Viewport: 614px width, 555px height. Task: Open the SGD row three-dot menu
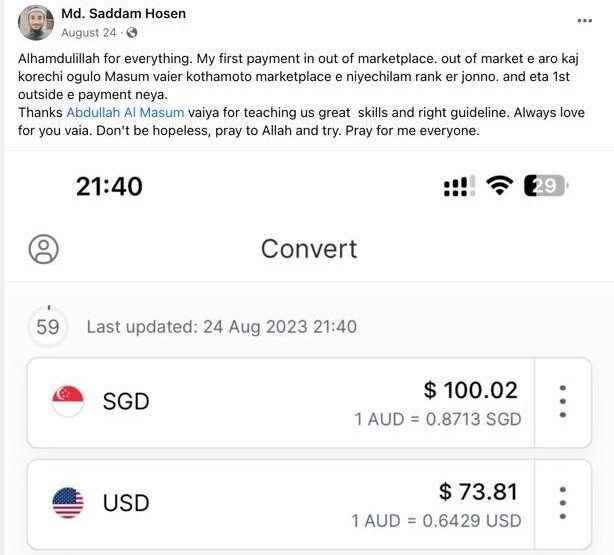(x=563, y=402)
